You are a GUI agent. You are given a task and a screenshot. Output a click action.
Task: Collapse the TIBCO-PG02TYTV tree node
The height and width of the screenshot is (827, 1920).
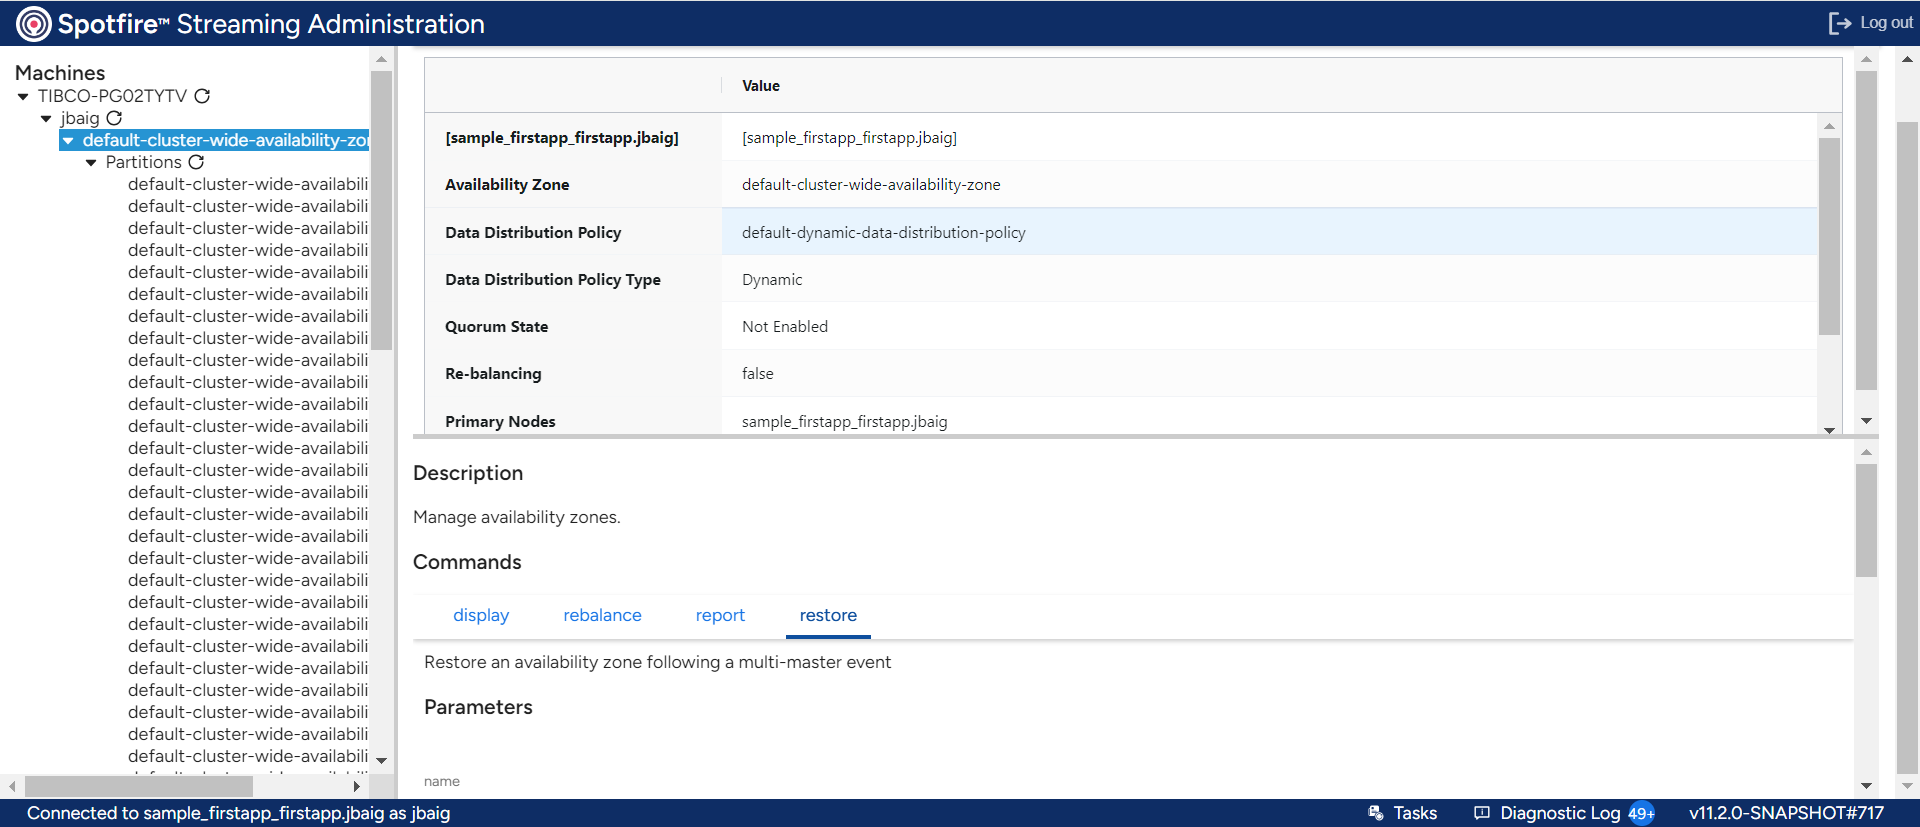tap(23, 97)
